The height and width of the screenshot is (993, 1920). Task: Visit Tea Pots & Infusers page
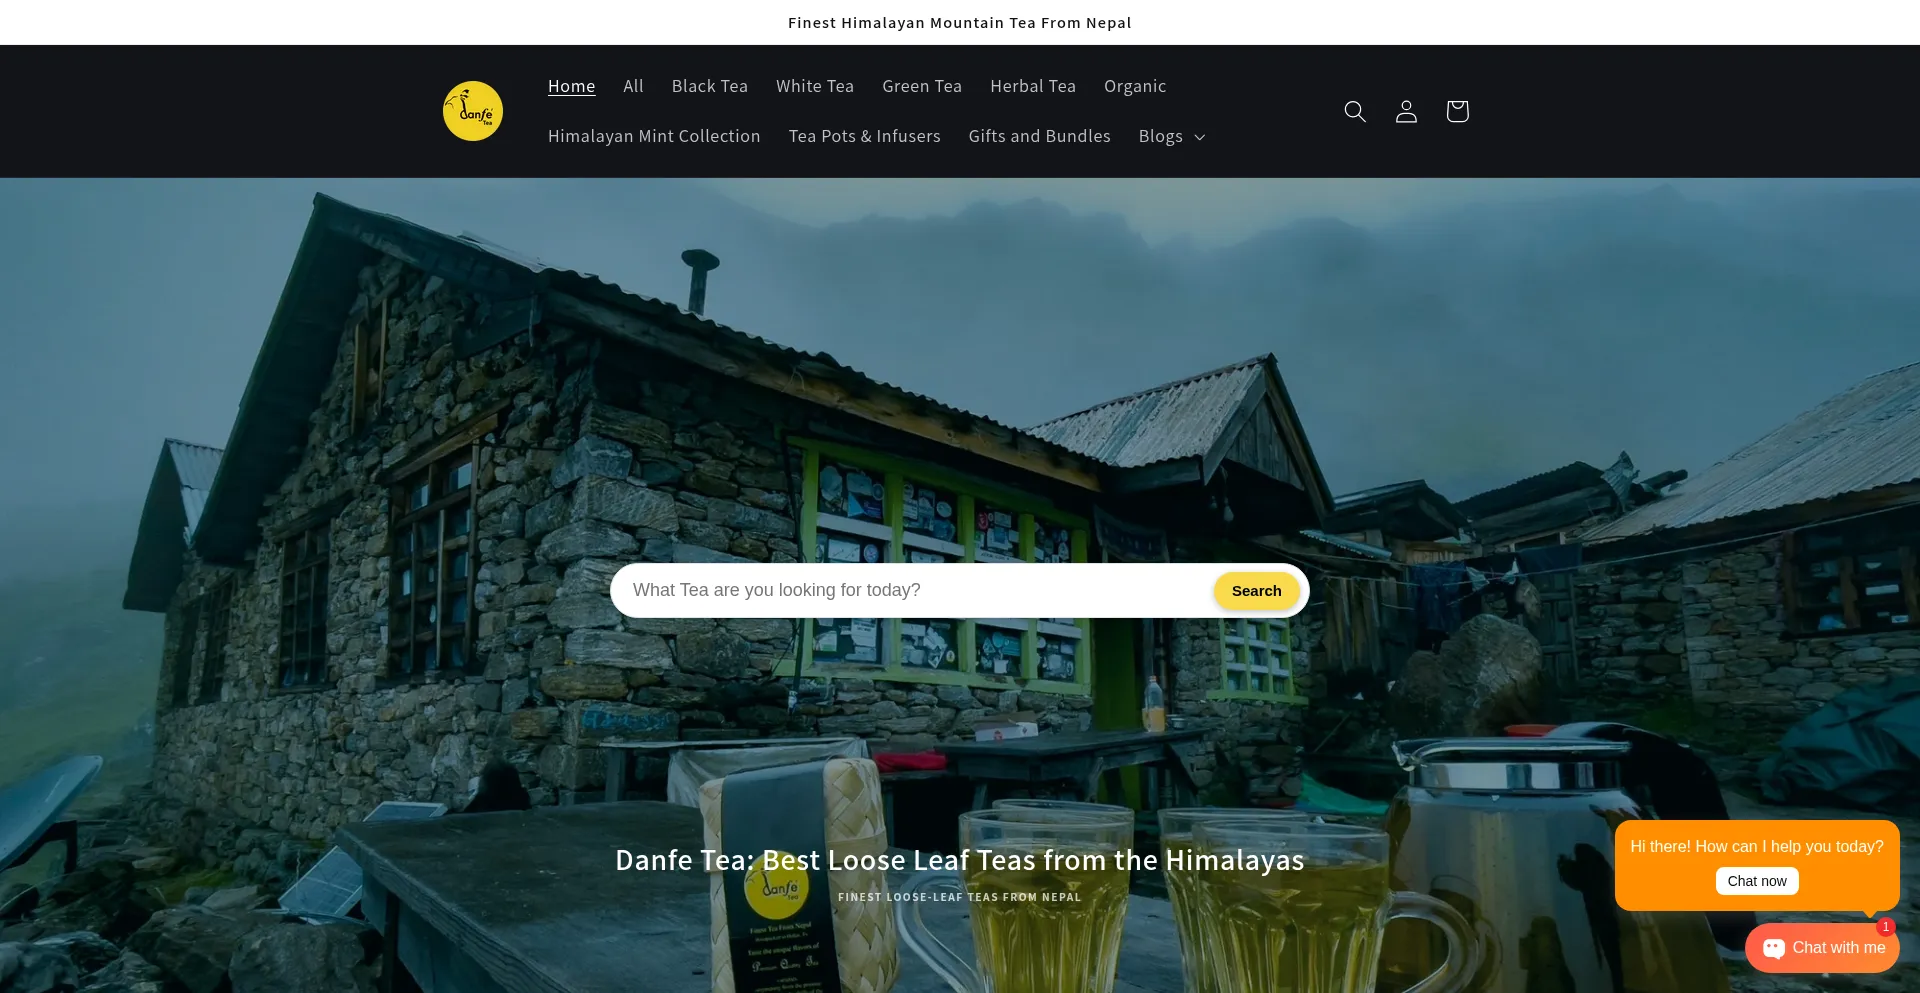864,136
